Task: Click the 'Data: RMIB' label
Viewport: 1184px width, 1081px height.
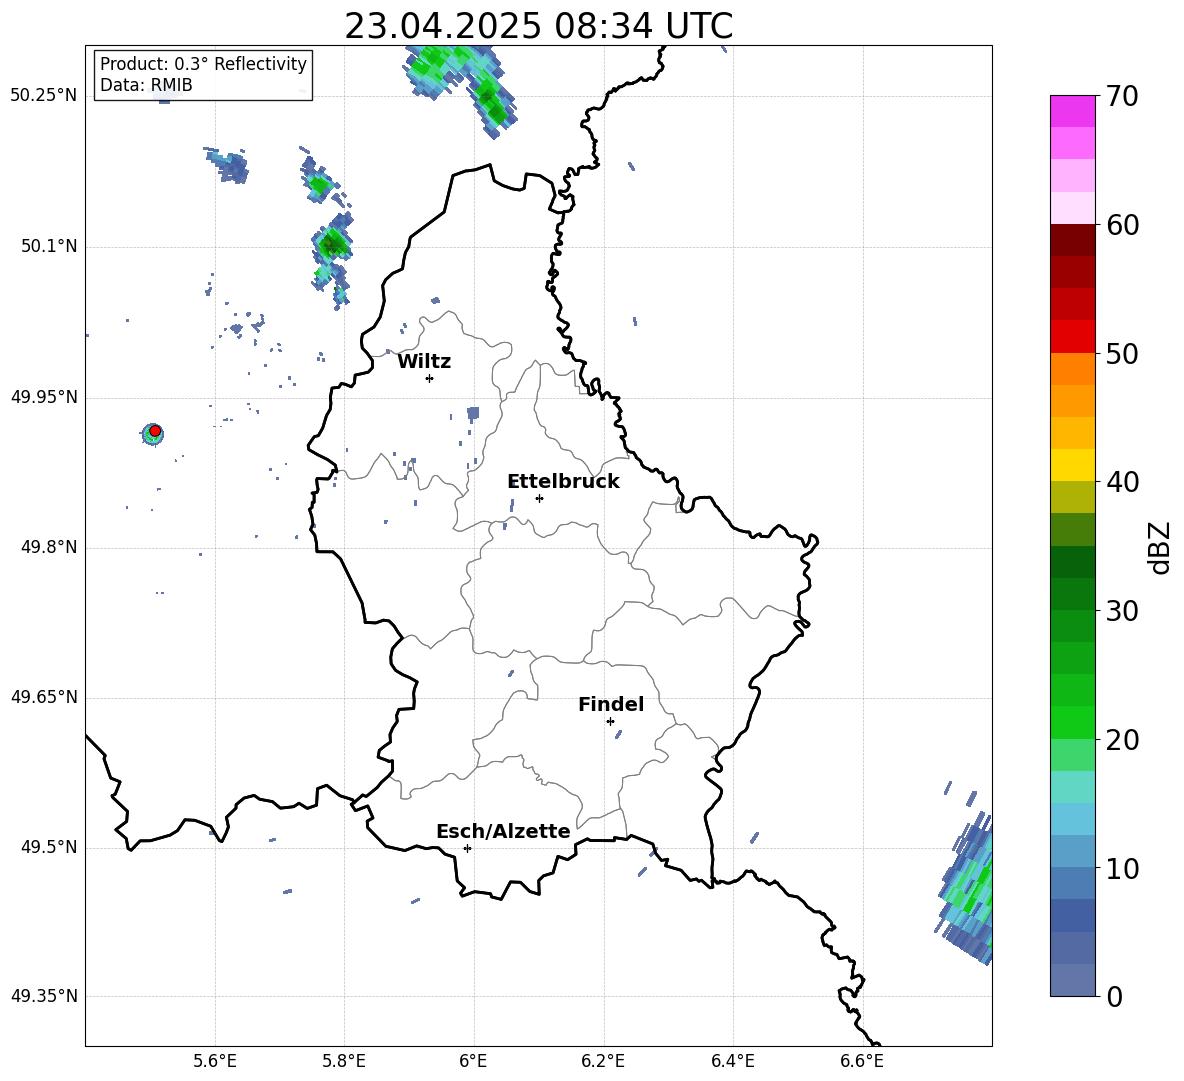Action: click(x=146, y=85)
